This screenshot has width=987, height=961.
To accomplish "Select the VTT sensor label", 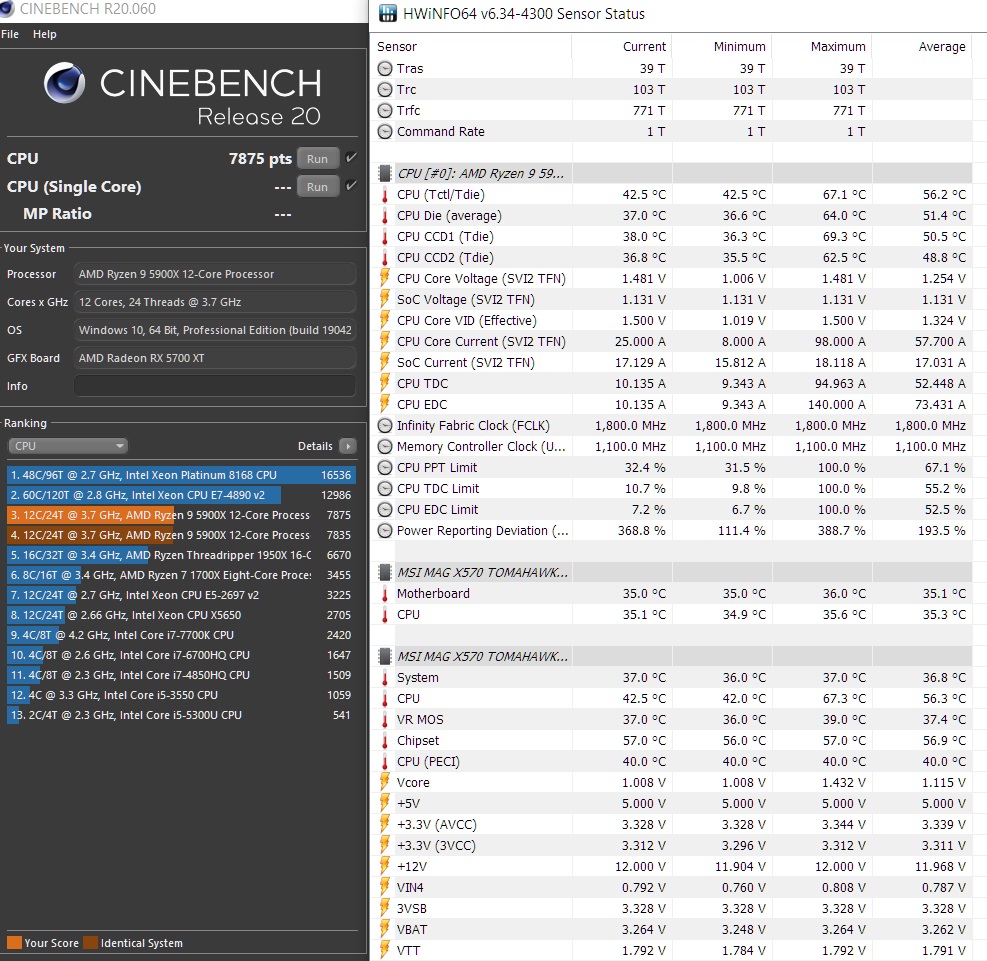I will pyautogui.click(x=409, y=950).
